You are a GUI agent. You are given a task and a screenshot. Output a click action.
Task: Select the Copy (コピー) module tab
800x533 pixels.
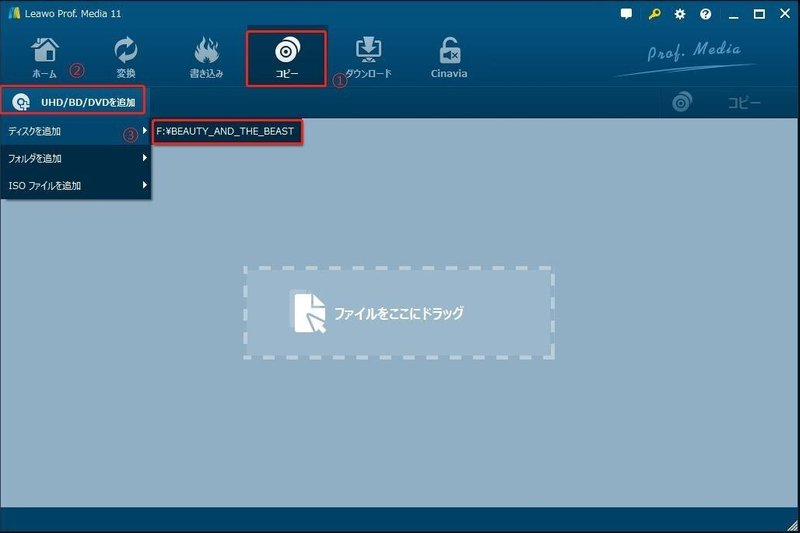(287, 58)
